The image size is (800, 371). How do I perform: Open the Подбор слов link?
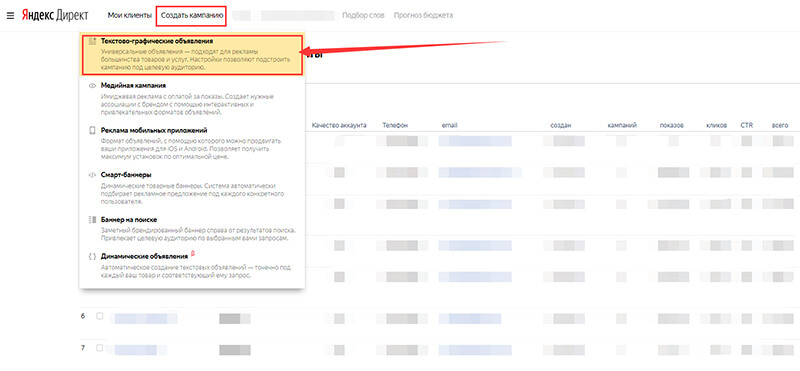point(363,16)
